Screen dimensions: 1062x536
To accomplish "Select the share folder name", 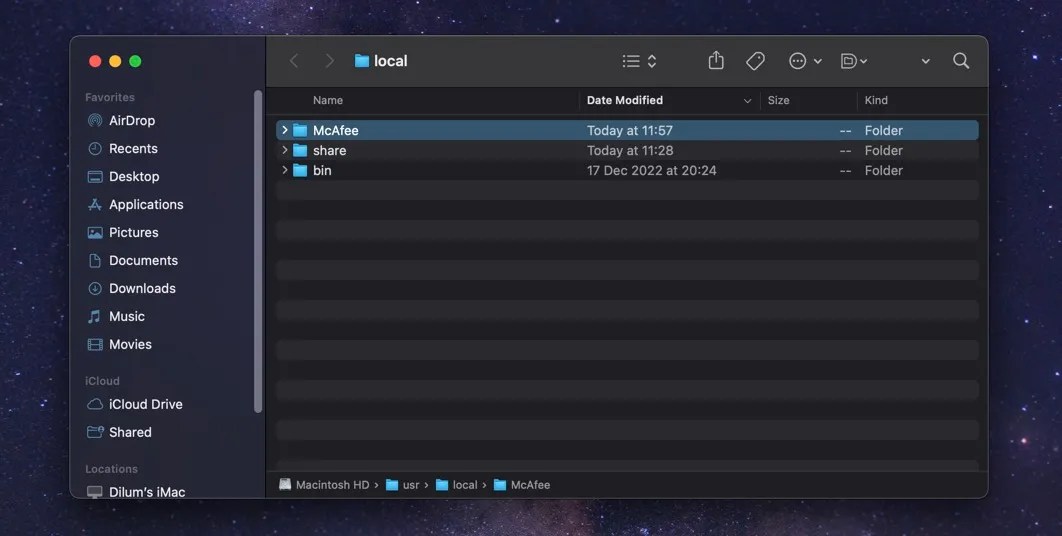I will click(x=329, y=150).
